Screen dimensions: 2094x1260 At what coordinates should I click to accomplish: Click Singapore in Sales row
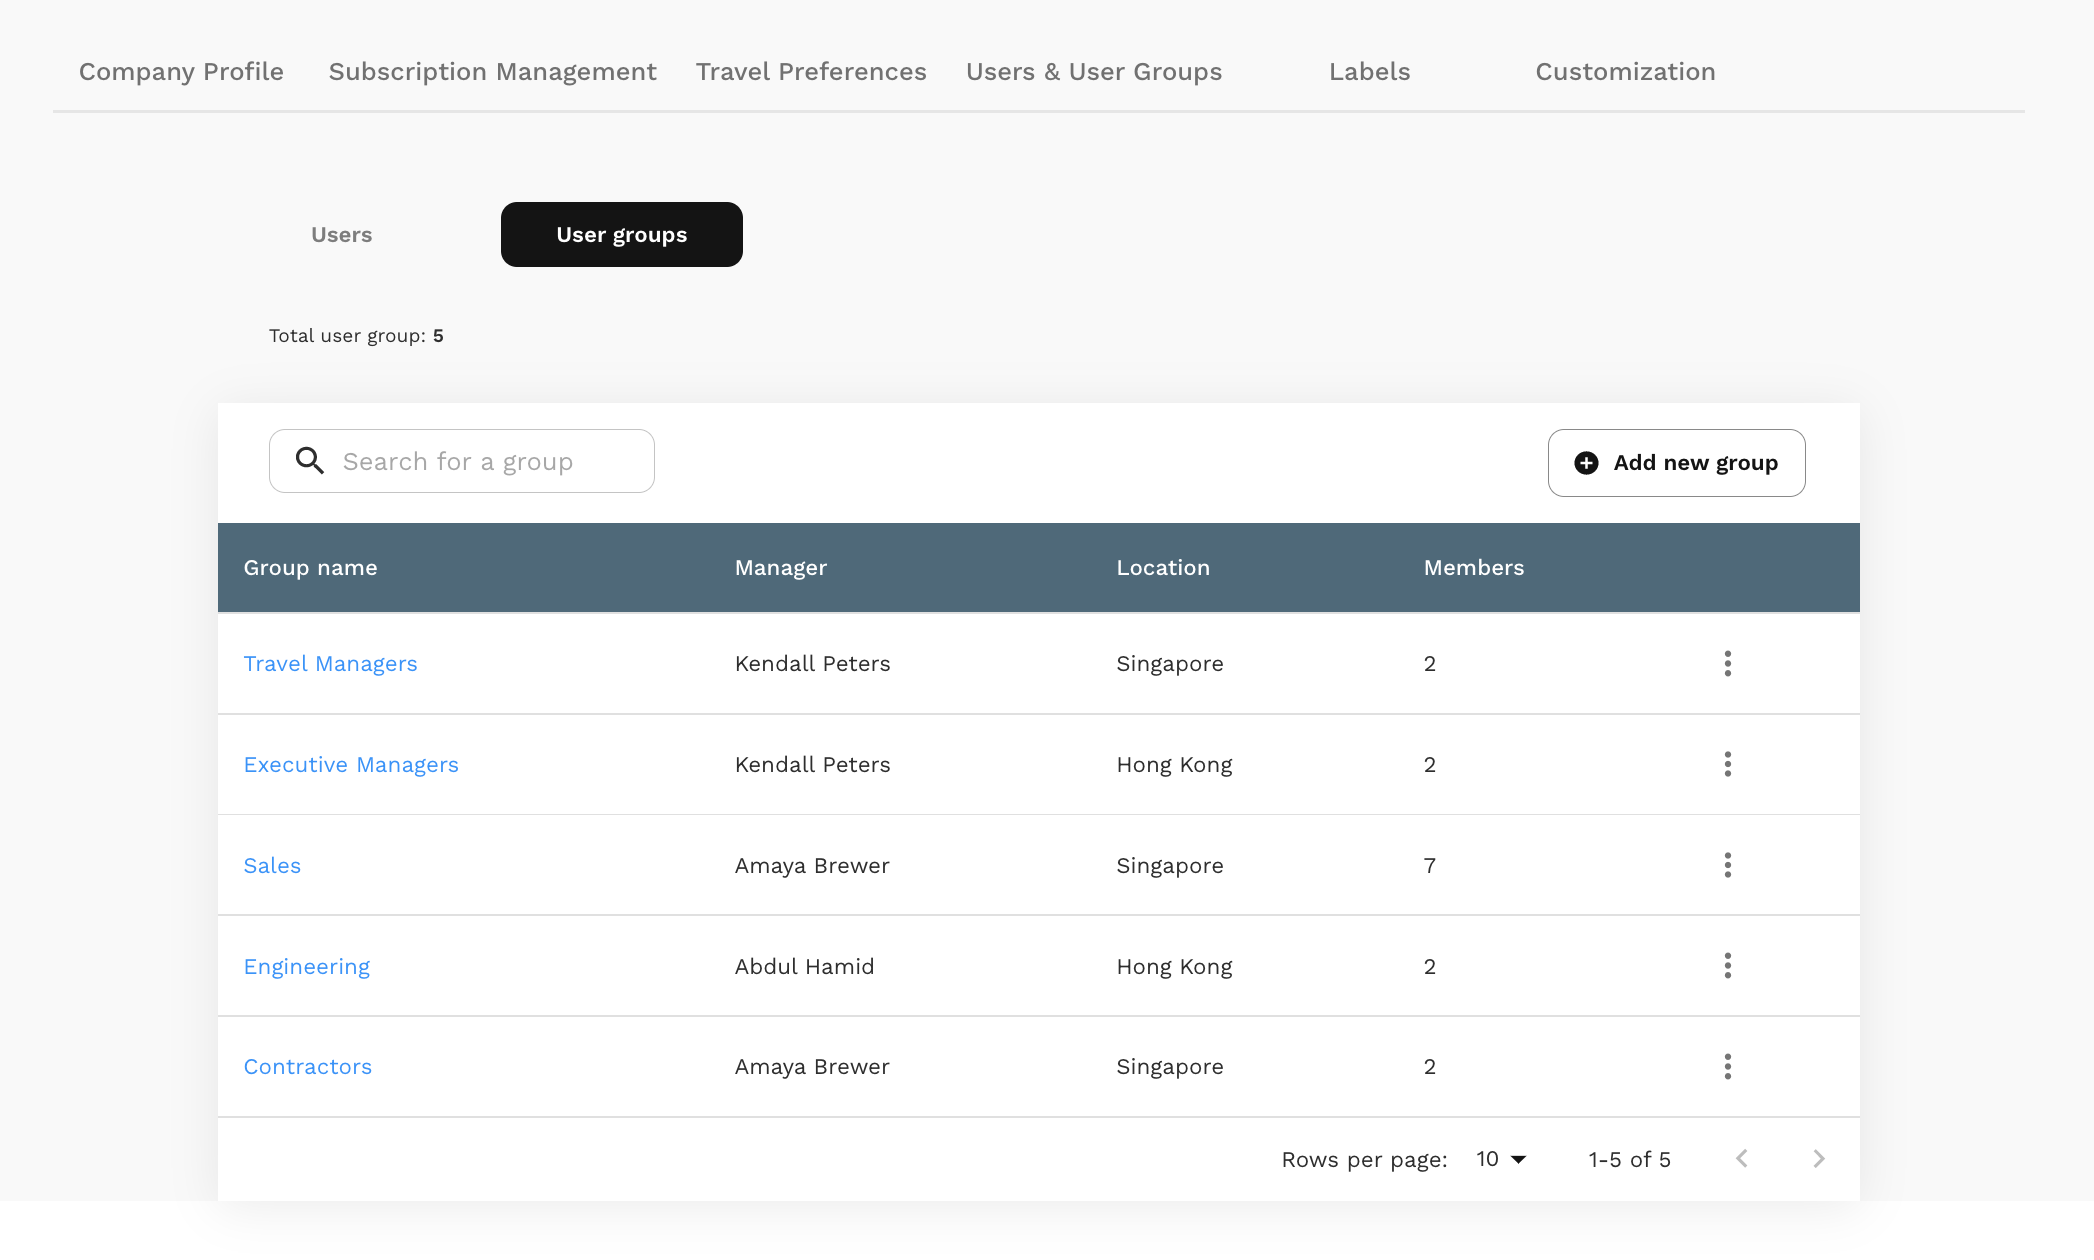tap(1170, 866)
